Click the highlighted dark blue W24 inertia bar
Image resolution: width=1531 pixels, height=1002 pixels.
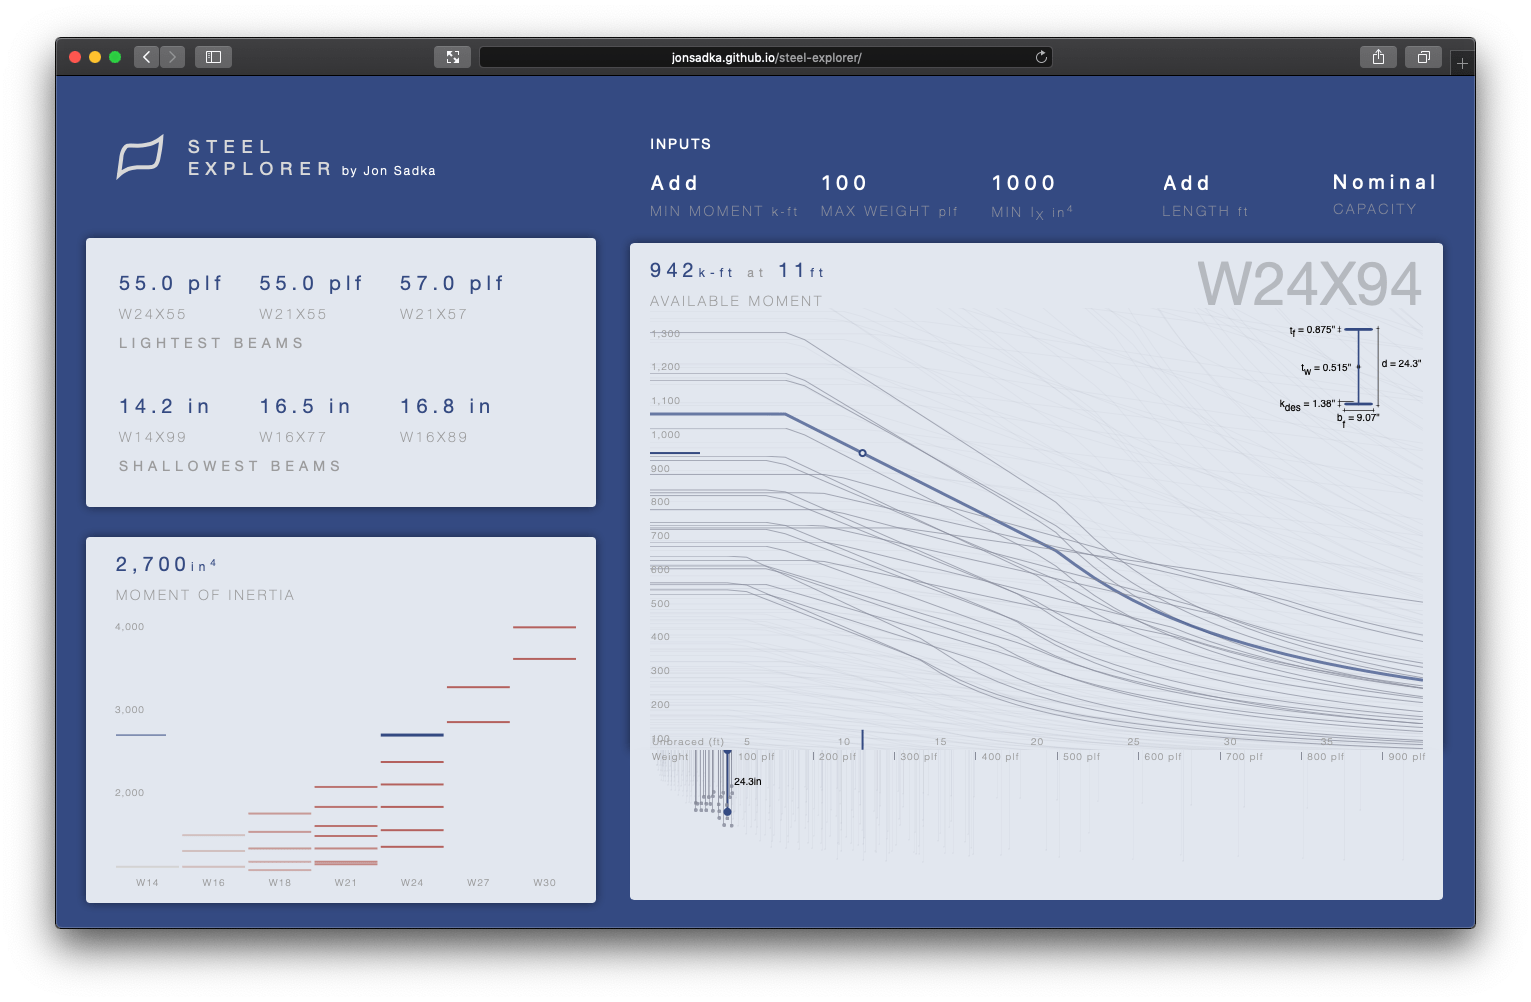point(412,735)
